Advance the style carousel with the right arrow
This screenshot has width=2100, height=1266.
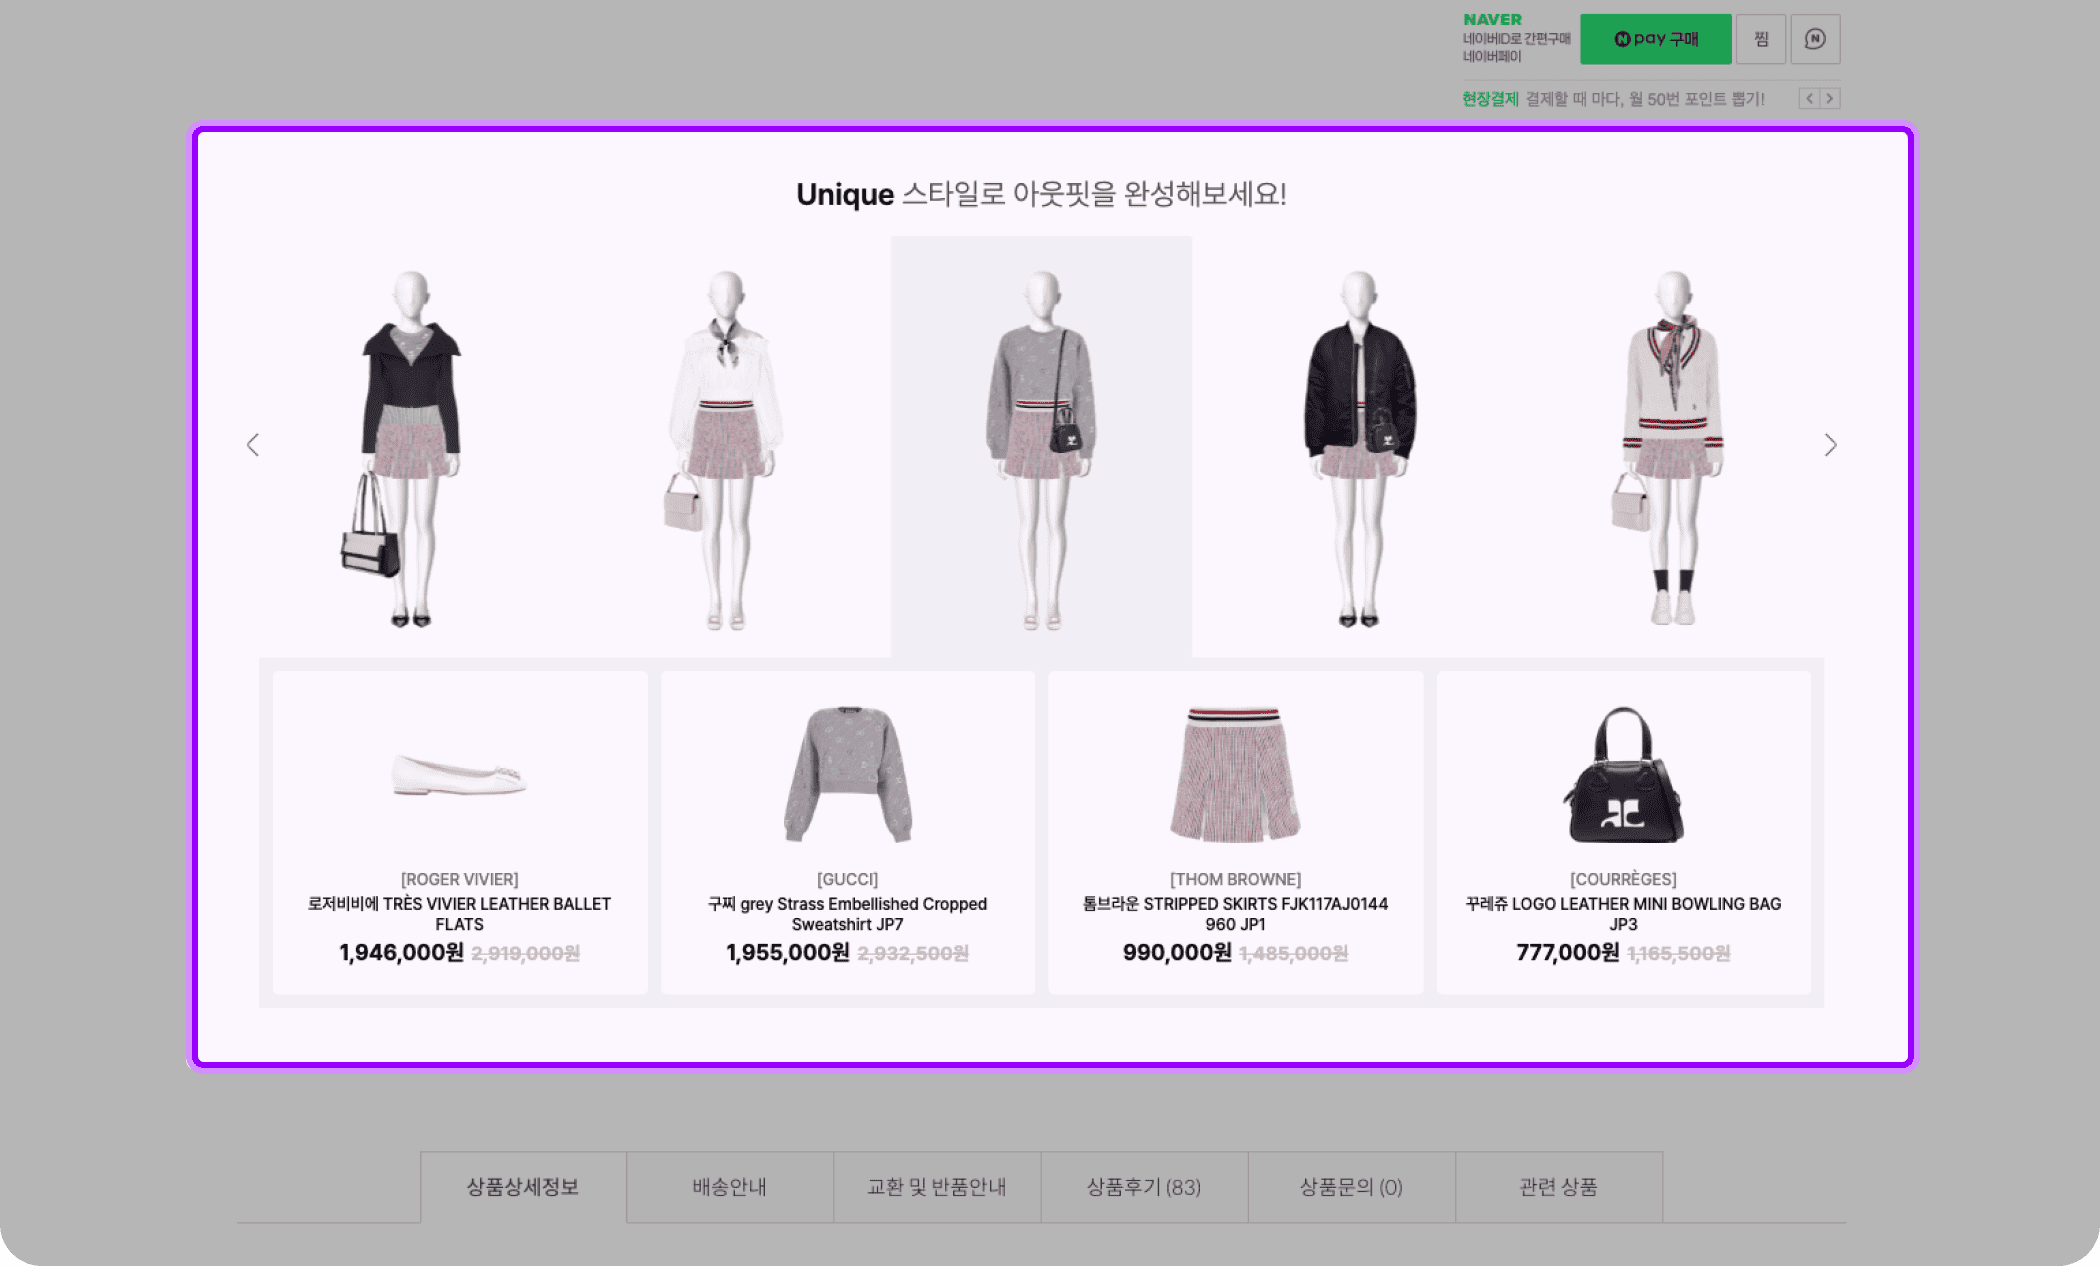(x=1830, y=445)
